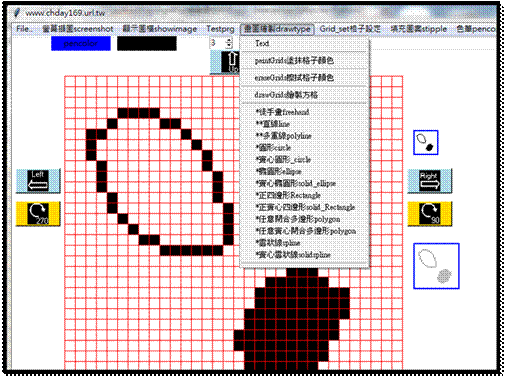Click the Right arrow shift button
Image resolution: width=508 pixels, height=380 pixels.
(430, 181)
